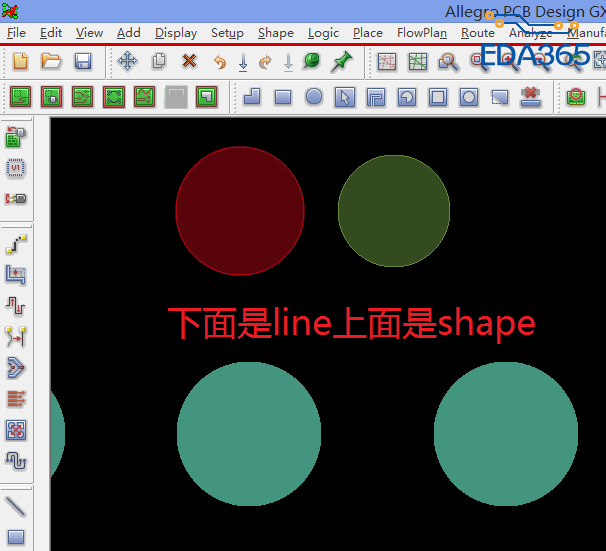This screenshot has height=551, width=606.
Task: Click the Delete red X icon
Action: [x=189, y=61]
